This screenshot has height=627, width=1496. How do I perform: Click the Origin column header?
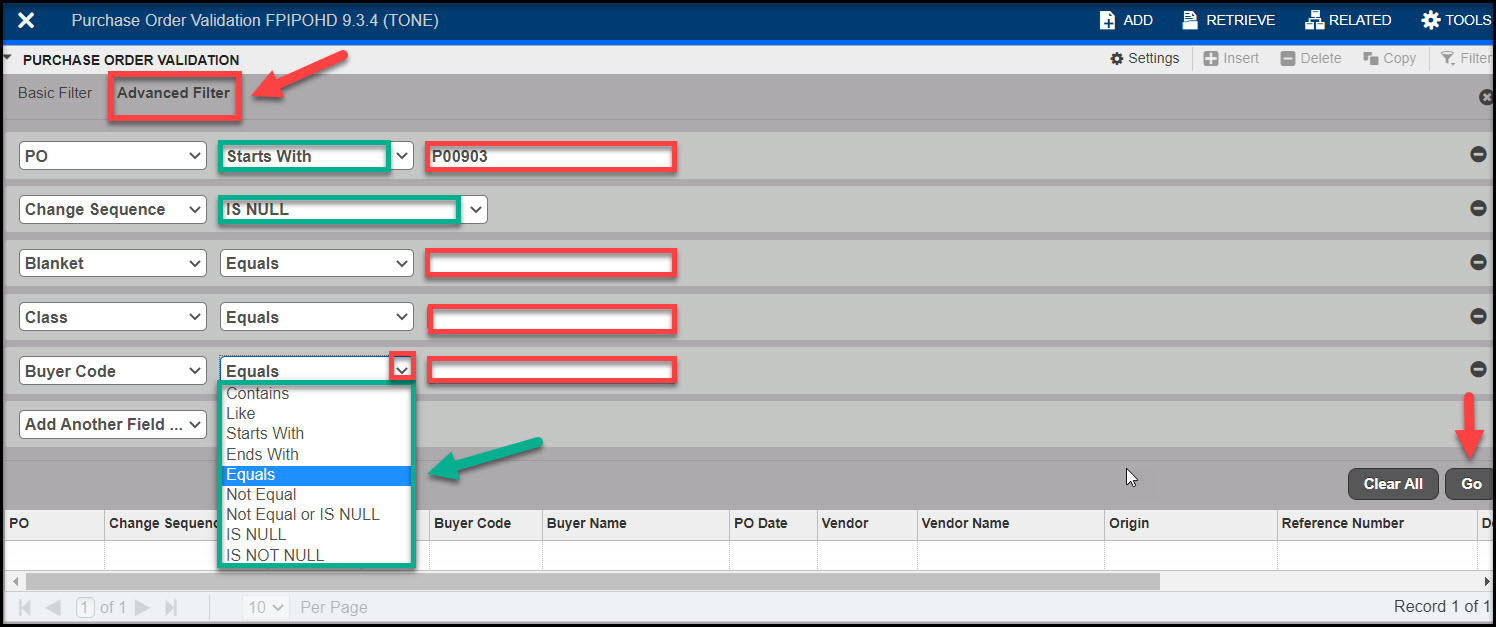(x=1191, y=524)
